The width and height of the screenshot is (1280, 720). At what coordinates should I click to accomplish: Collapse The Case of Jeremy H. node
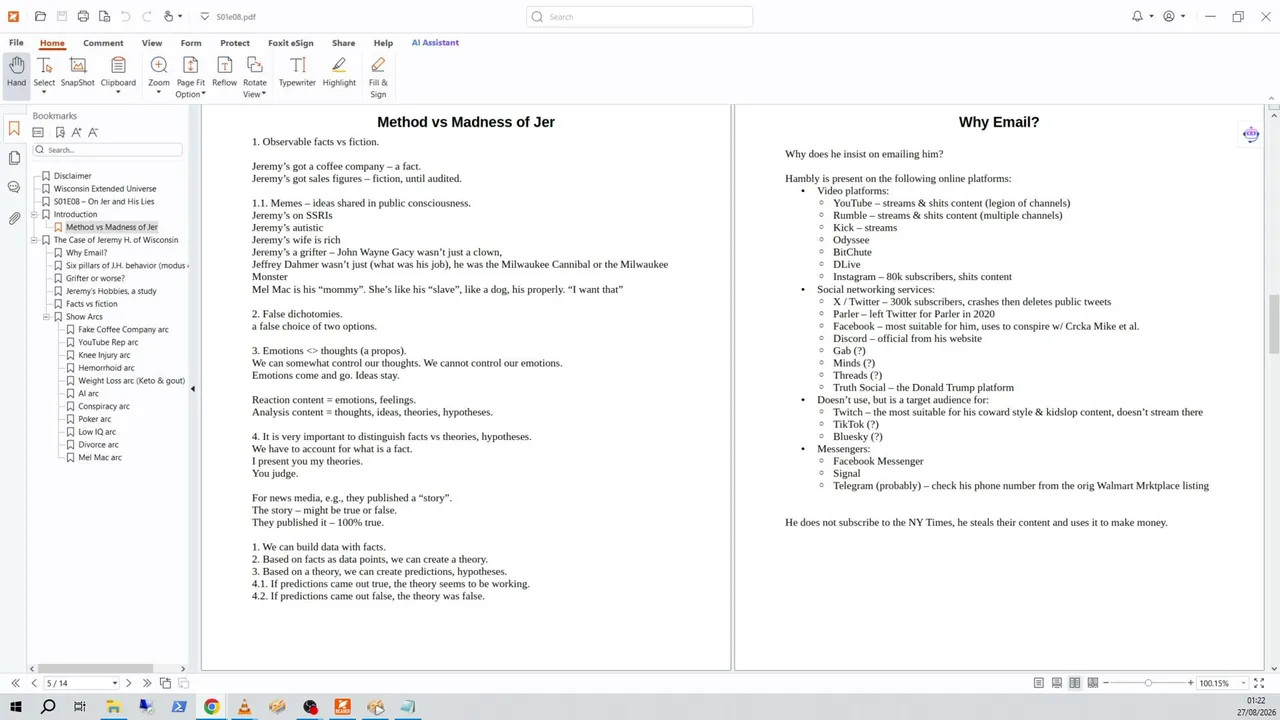tap(34, 240)
